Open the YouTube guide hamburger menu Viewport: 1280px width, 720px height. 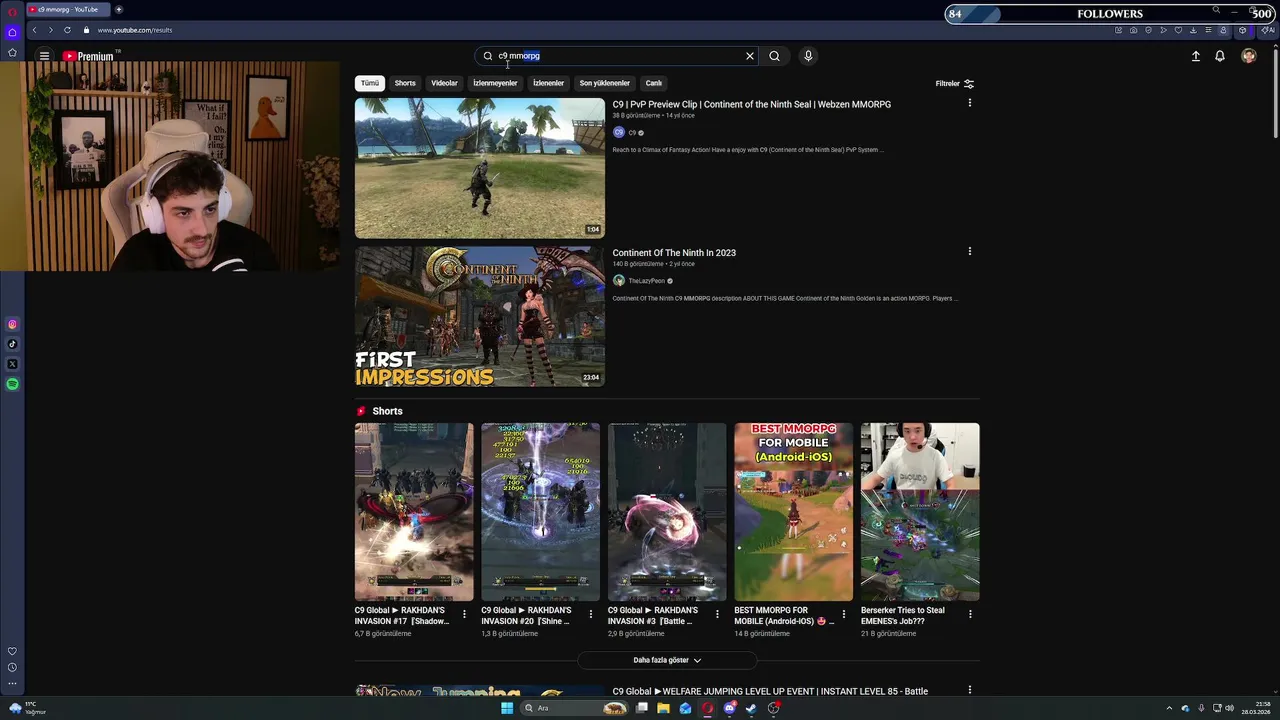coord(44,56)
